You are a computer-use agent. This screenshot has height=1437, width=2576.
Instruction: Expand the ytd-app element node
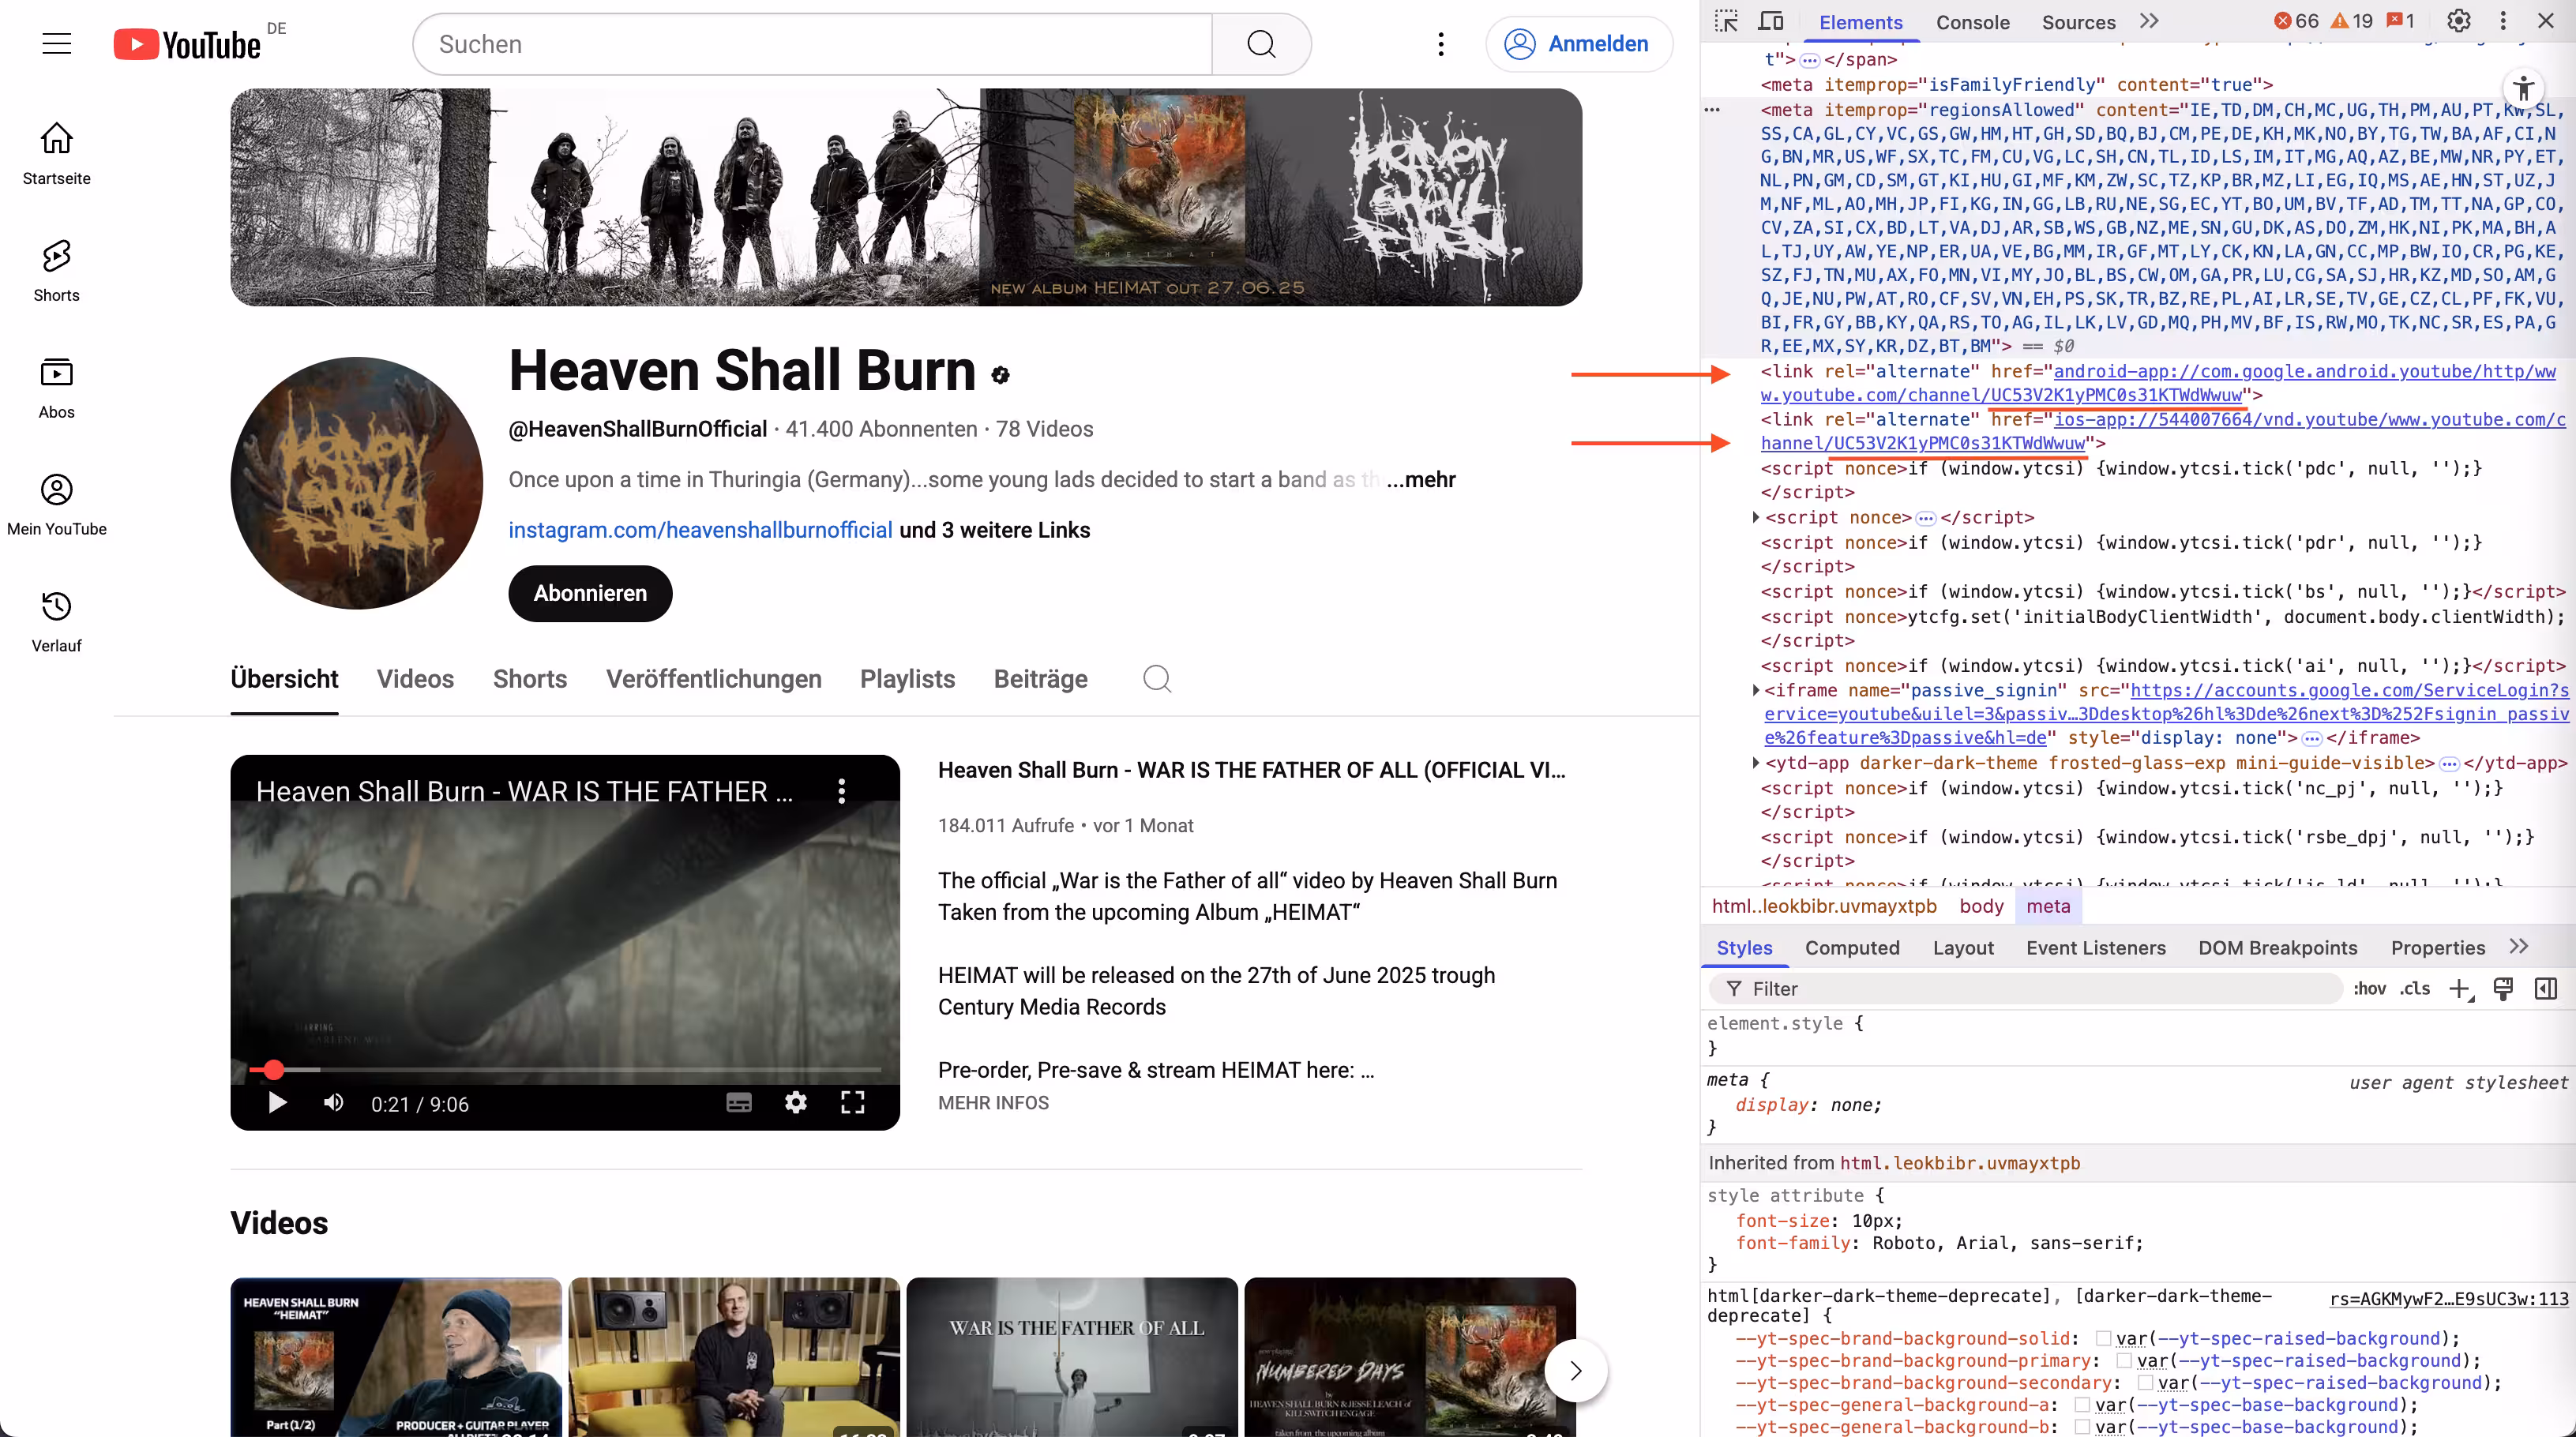click(x=1756, y=763)
